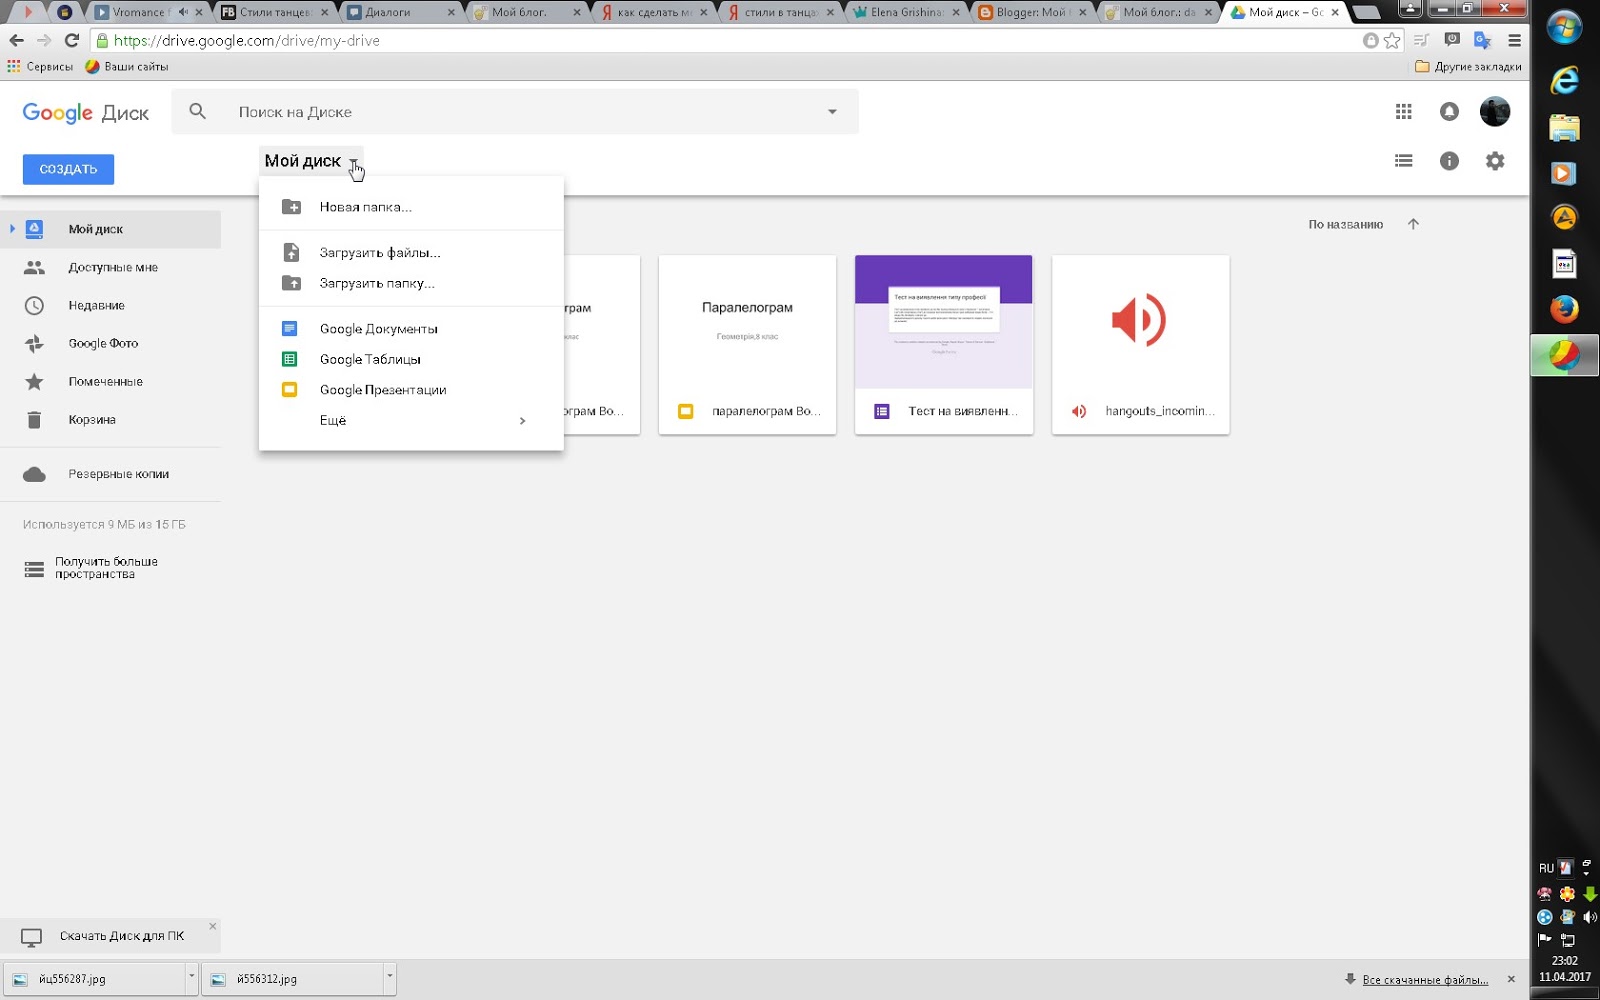Click the new folder icon in menu

291,207
